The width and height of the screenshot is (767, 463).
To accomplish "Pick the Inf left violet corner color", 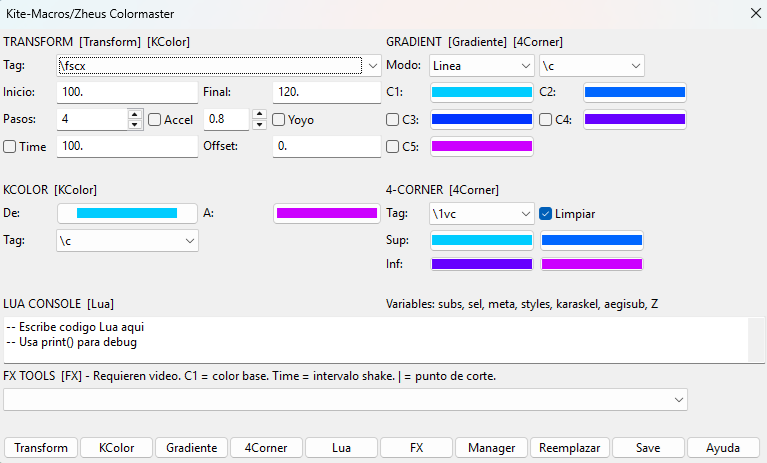I will pyautogui.click(x=482, y=264).
